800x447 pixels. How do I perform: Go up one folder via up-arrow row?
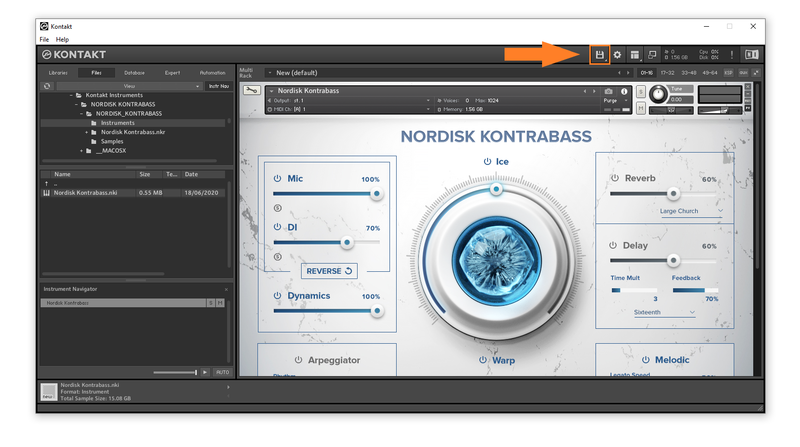[47, 184]
